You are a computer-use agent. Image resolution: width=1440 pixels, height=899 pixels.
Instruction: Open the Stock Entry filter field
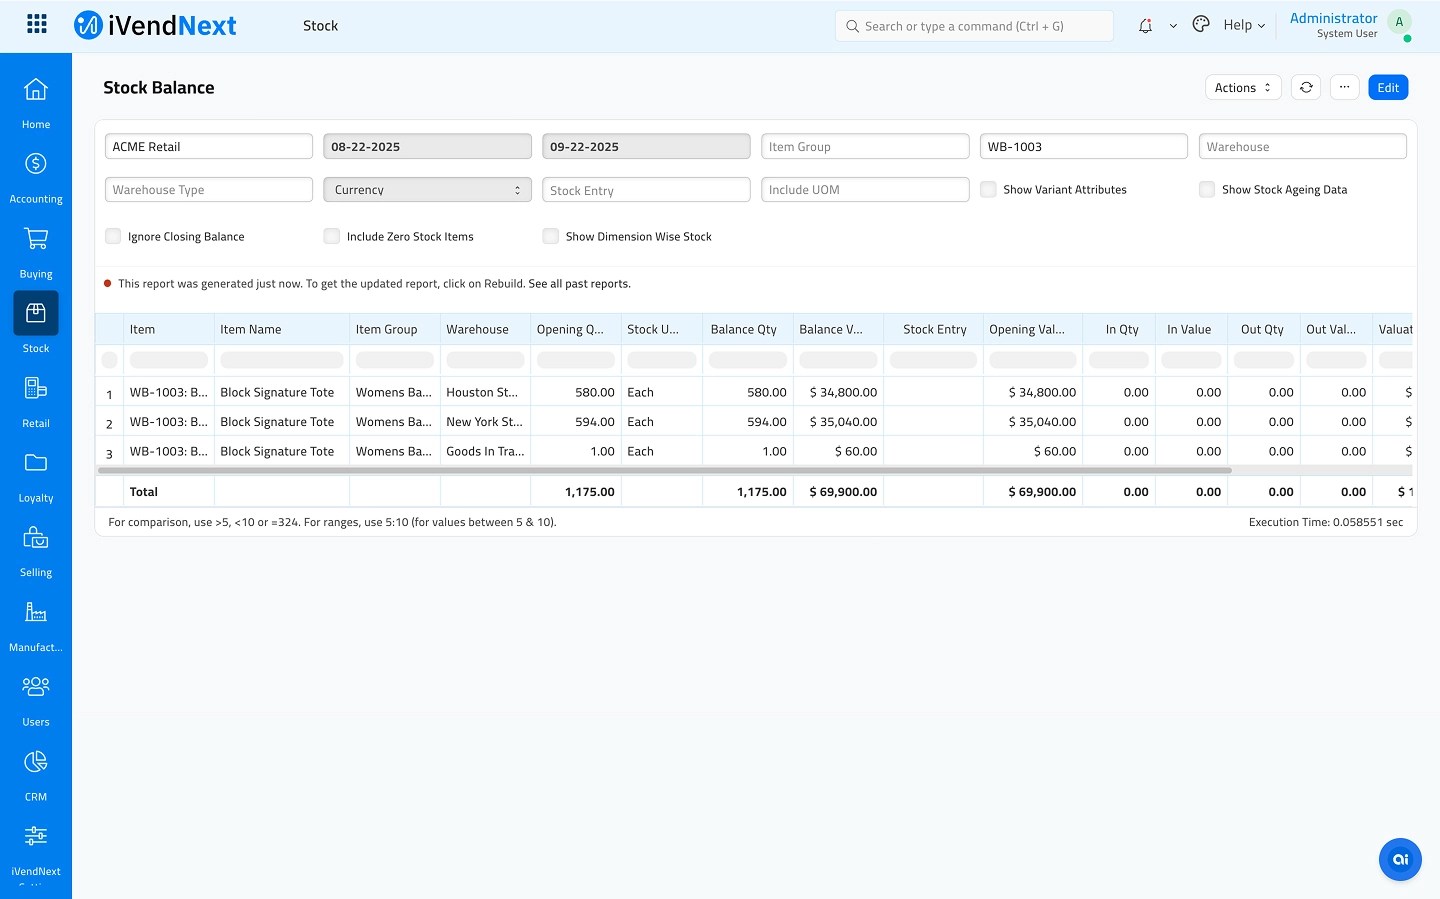[646, 190]
